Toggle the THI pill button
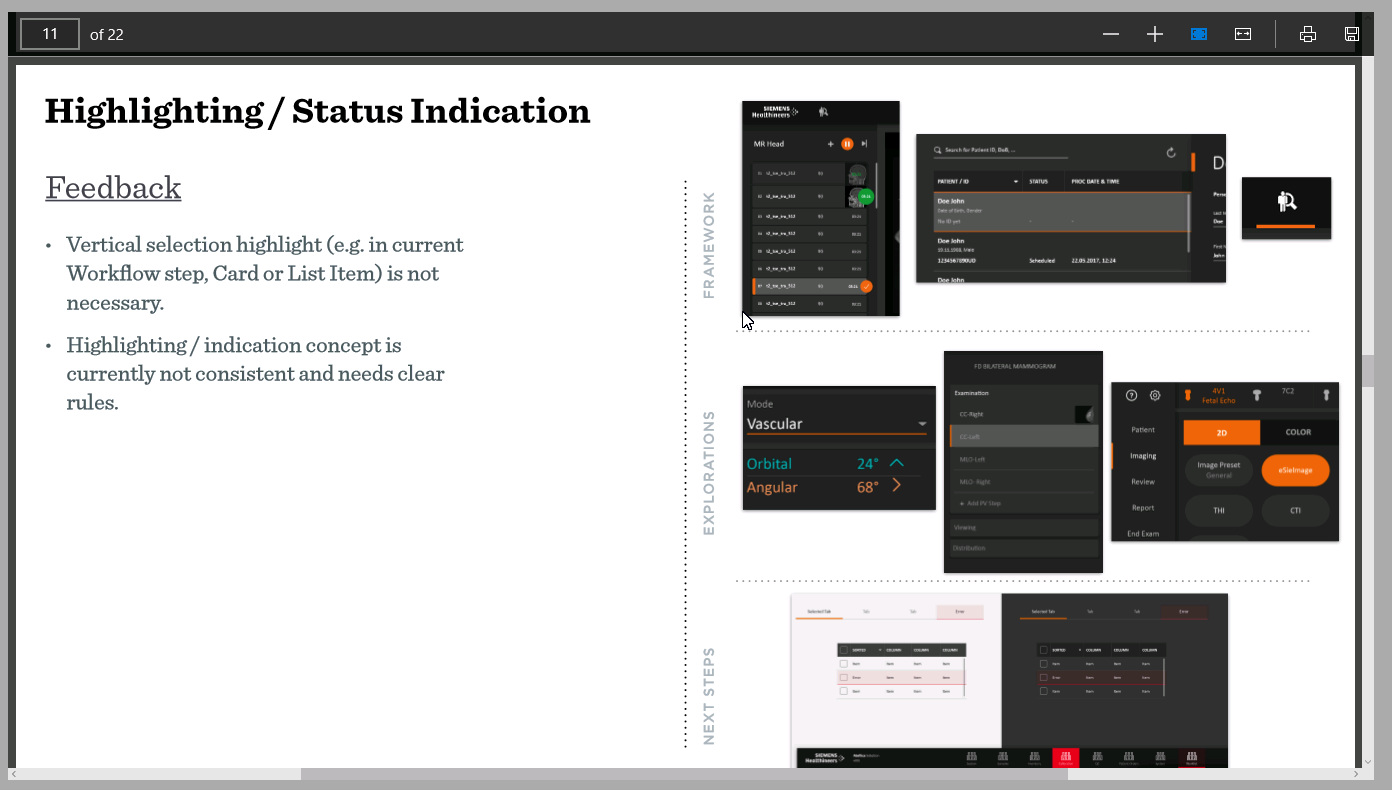The width and height of the screenshot is (1392, 790). (x=1219, y=510)
